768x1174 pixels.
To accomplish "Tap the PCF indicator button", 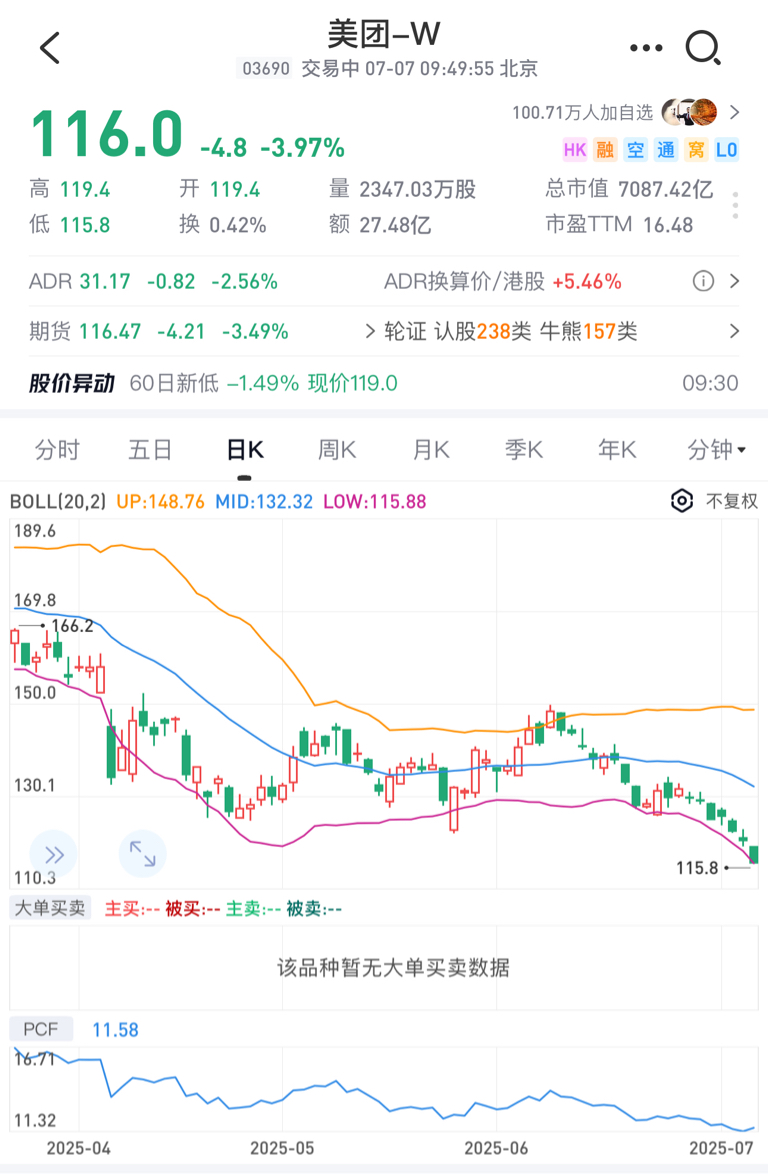I will pyautogui.click(x=41, y=1029).
